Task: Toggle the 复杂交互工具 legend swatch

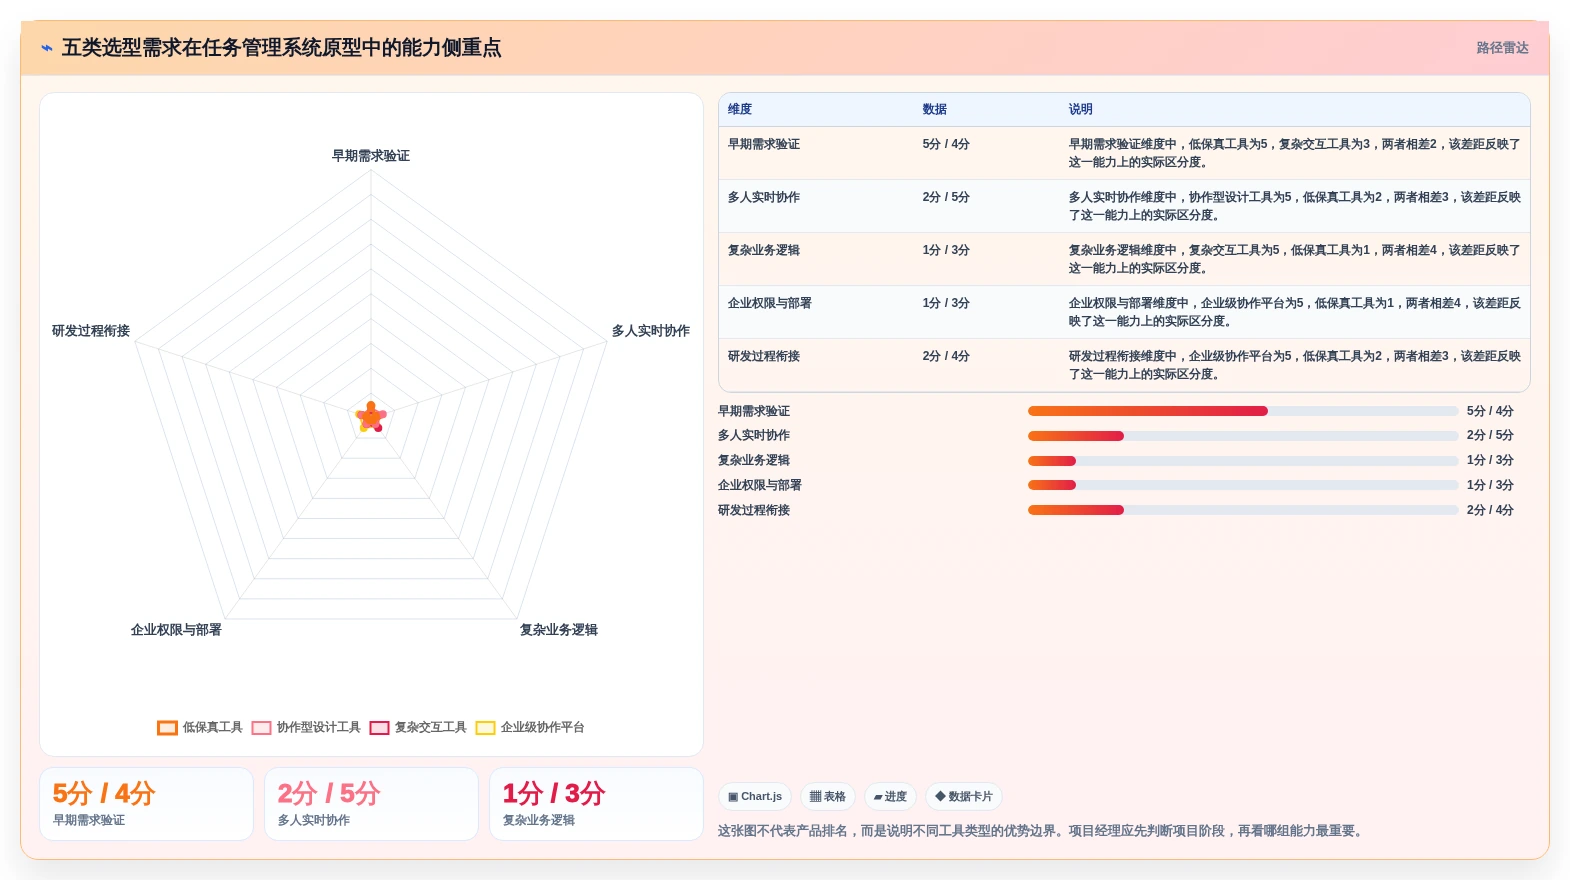Action: [x=379, y=728]
